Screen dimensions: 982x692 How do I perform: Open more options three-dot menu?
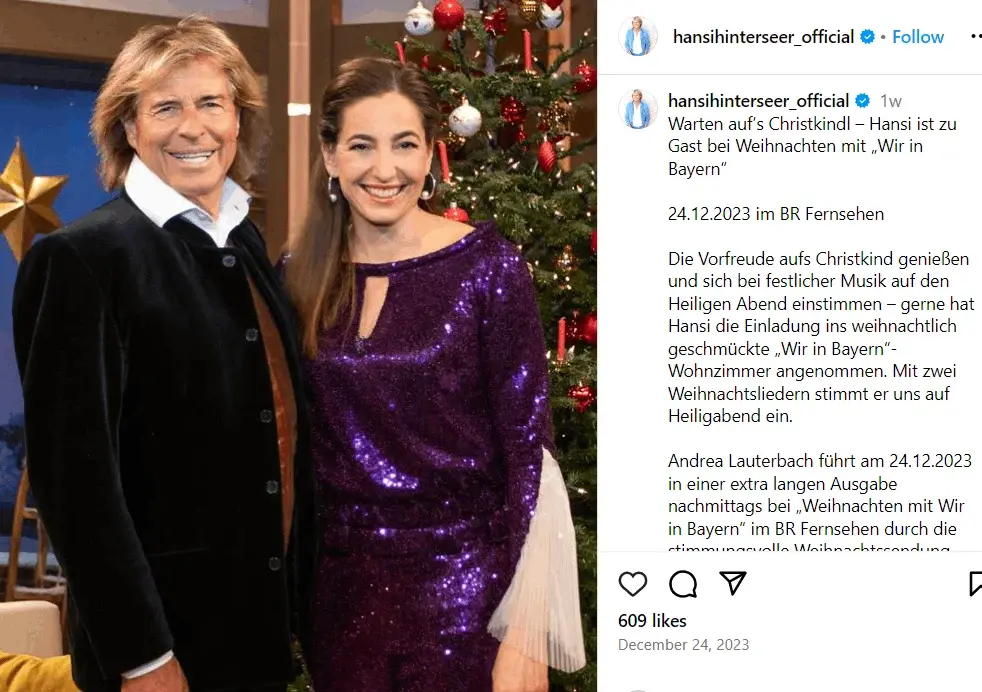976,37
